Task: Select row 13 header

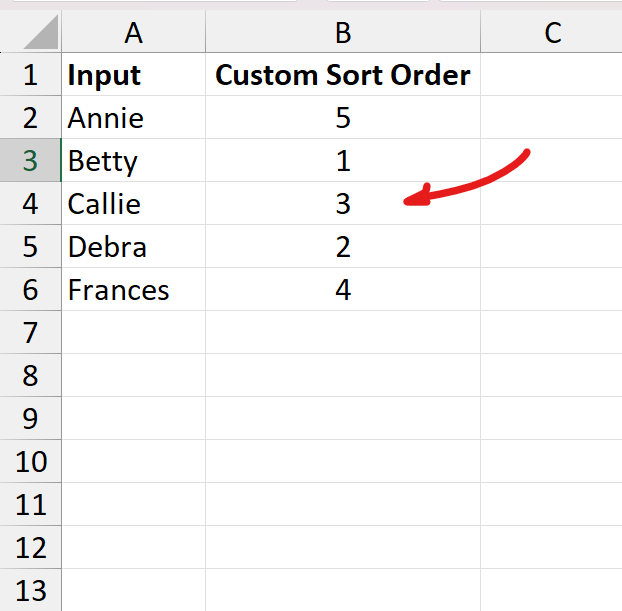Action: pos(30,589)
